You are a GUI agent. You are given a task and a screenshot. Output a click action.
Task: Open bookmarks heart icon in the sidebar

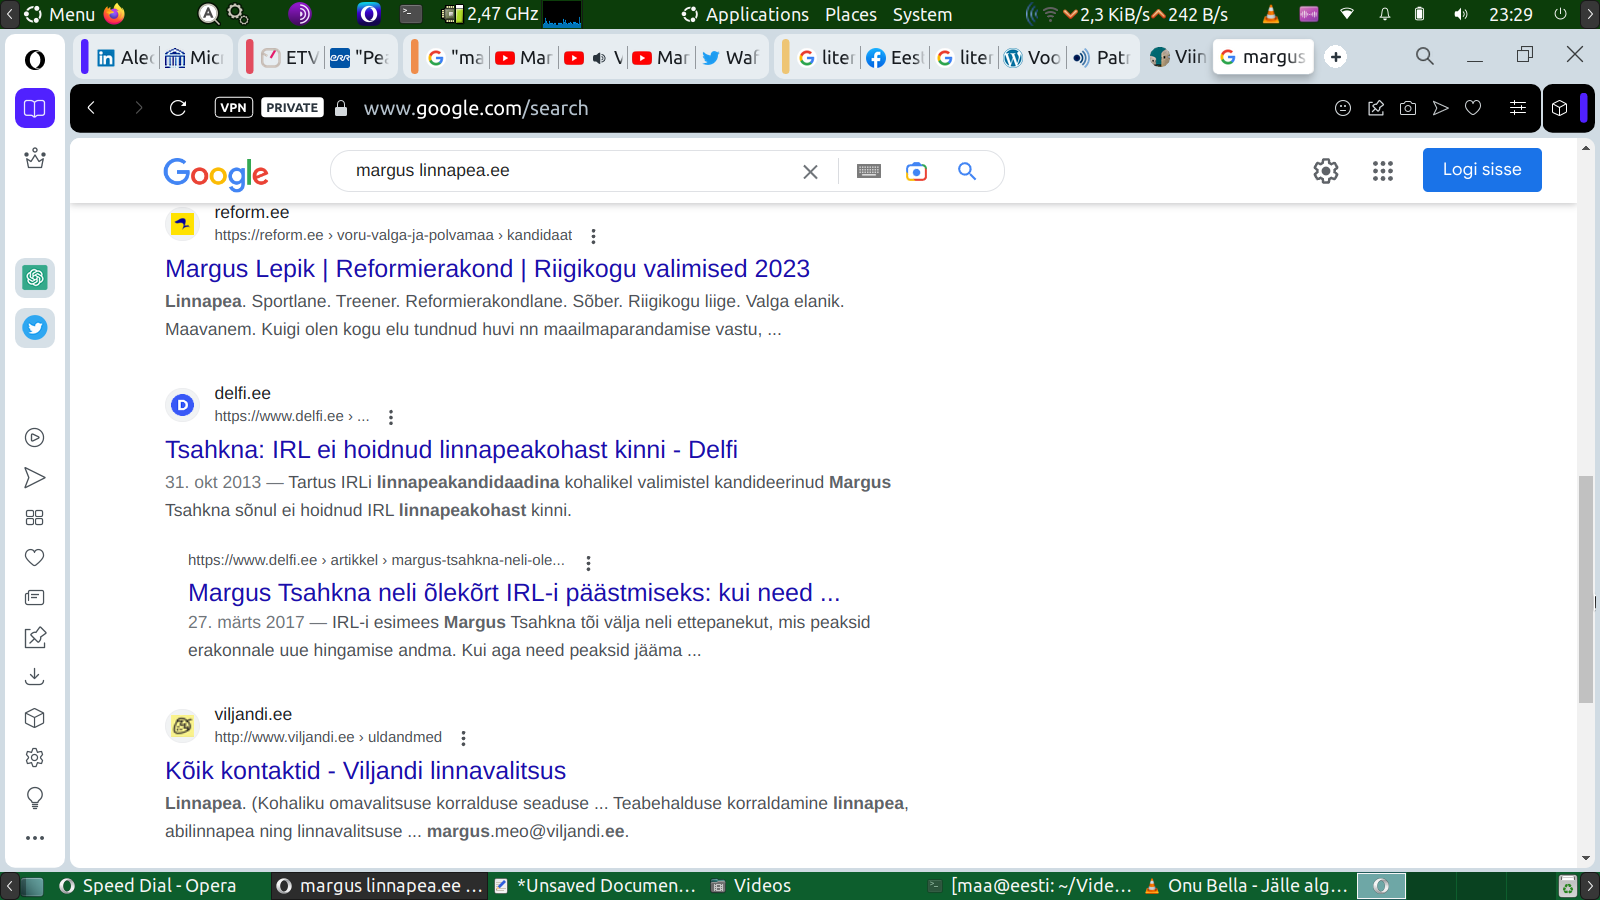point(35,557)
